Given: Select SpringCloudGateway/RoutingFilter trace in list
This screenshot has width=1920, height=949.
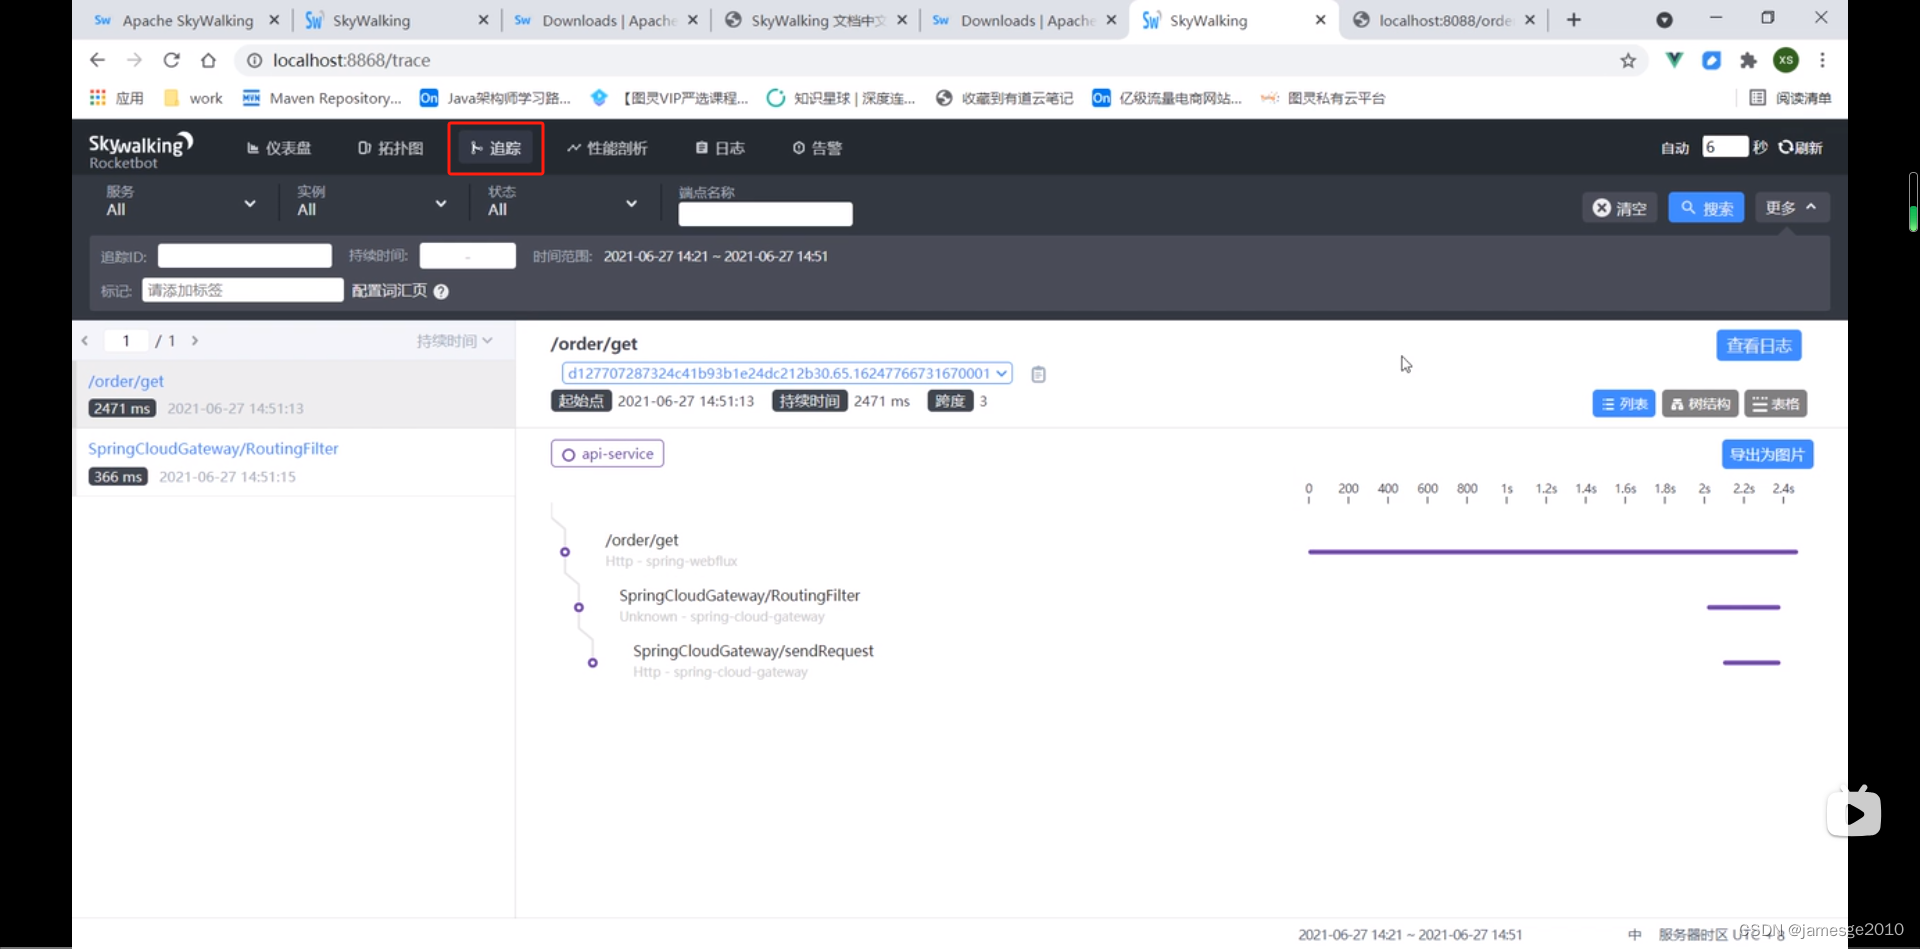Looking at the screenshot, I should 294,462.
